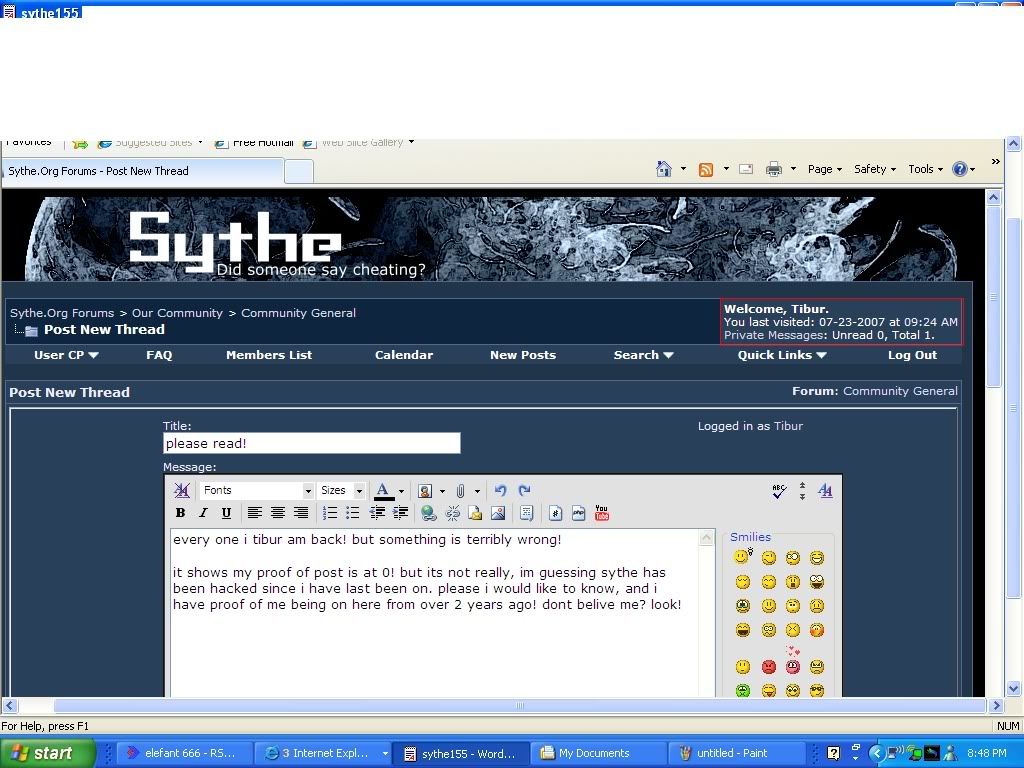Screen dimensions: 1024x768
Task: Expand the Quick Links menu
Action: click(x=782, y=355)
